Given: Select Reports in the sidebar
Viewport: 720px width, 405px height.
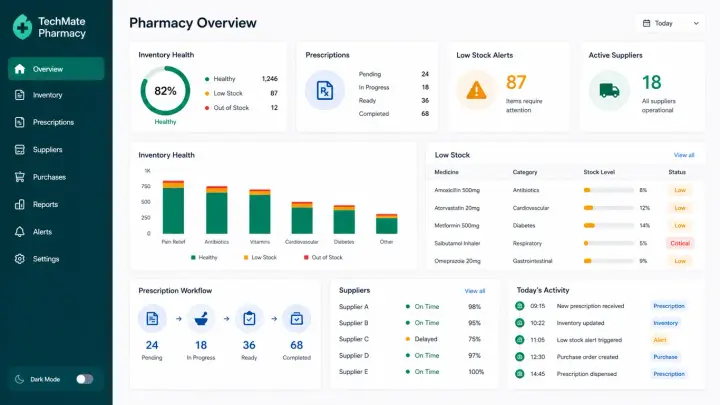Looking at the screenshot, I should [56, 204].
